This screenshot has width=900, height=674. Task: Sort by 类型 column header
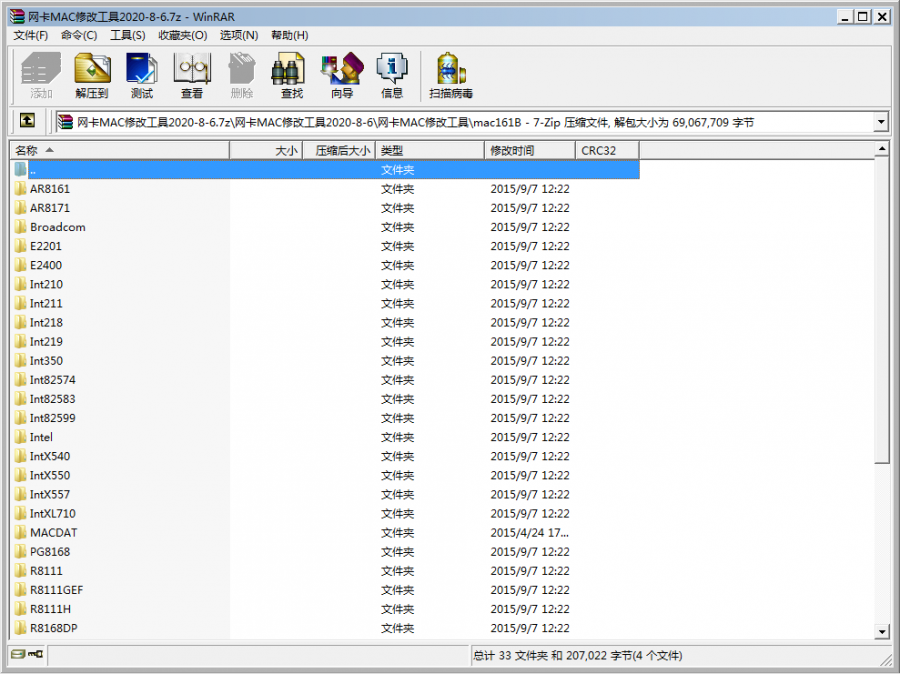tap(429, 150)
